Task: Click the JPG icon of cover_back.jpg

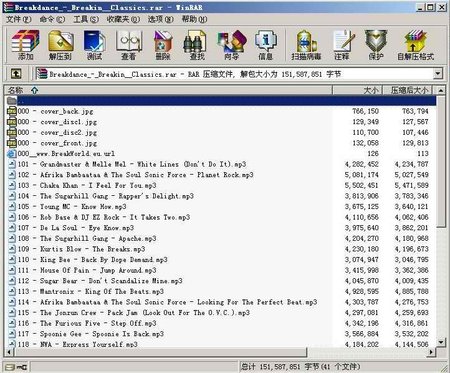Action: 12,111
